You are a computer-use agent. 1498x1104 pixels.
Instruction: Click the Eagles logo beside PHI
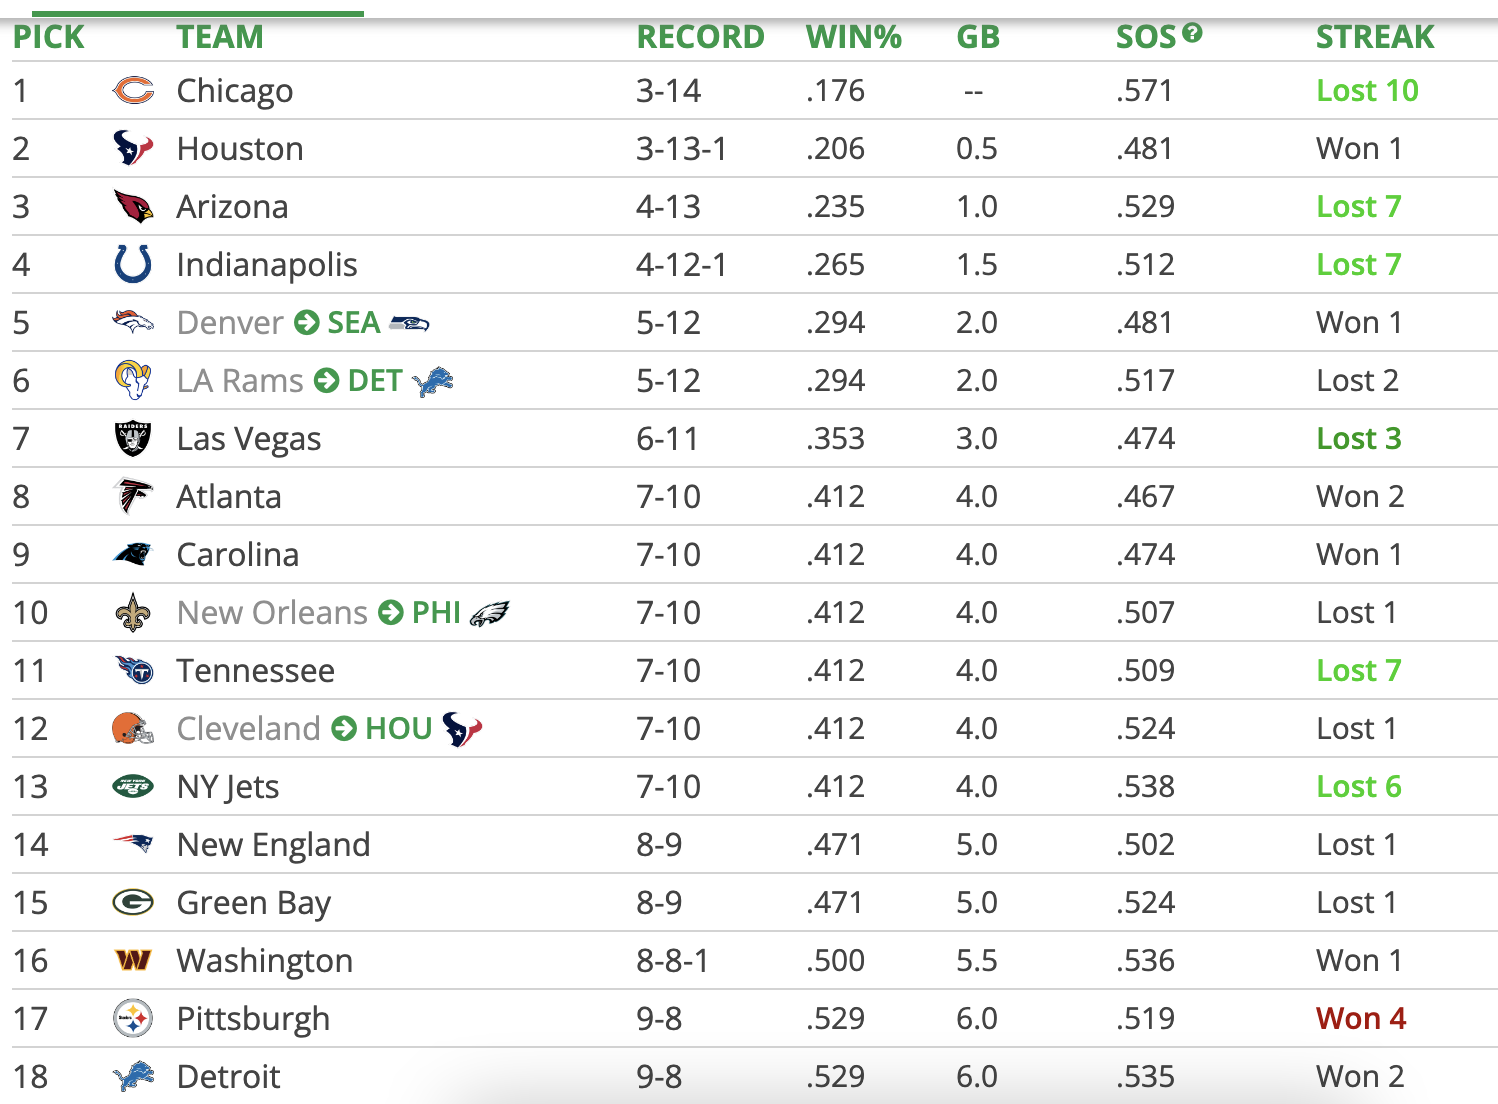pyautogui.click(x=489, y=613)
